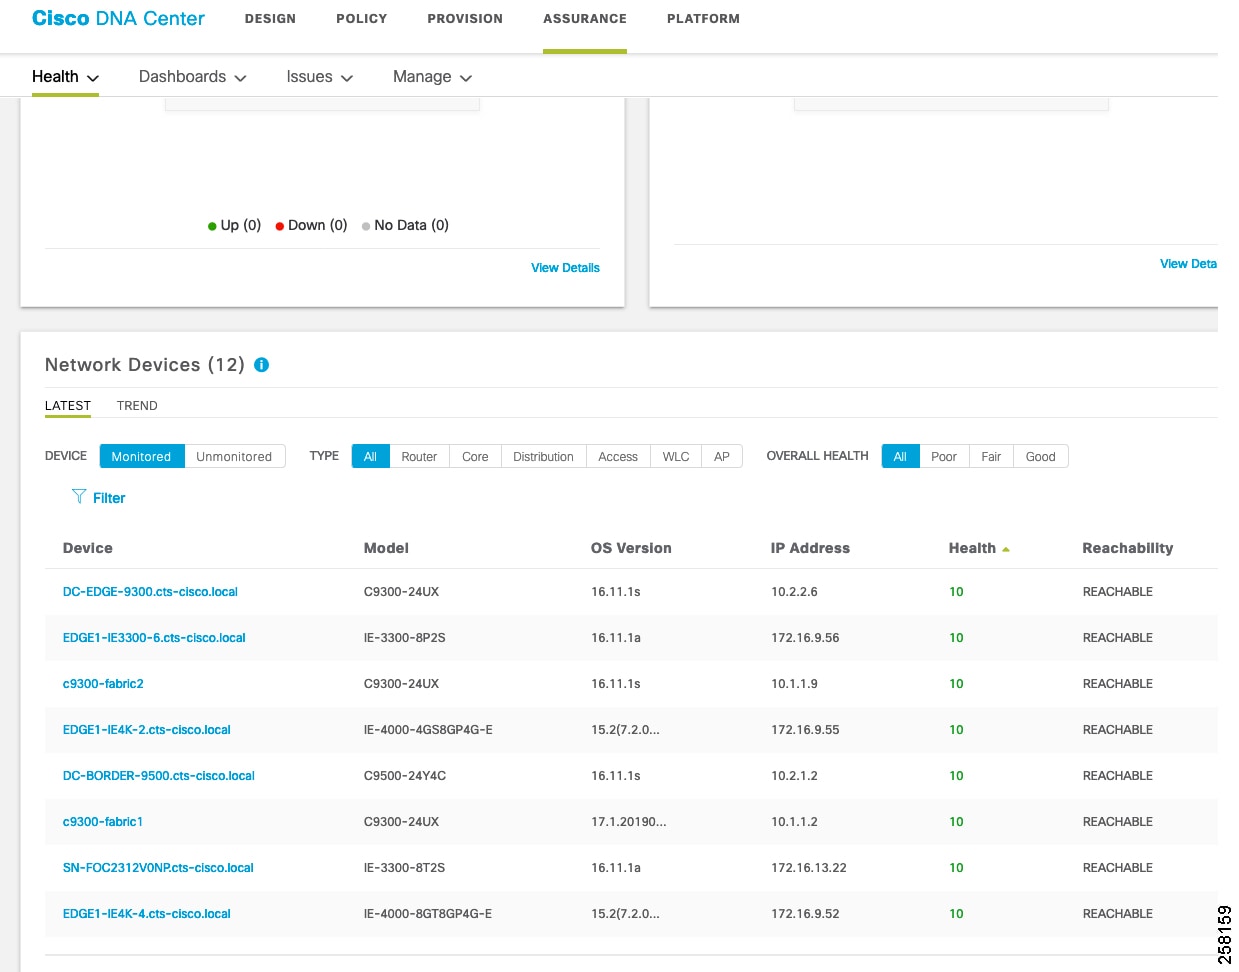Filter device type by AP

[722, 456]
